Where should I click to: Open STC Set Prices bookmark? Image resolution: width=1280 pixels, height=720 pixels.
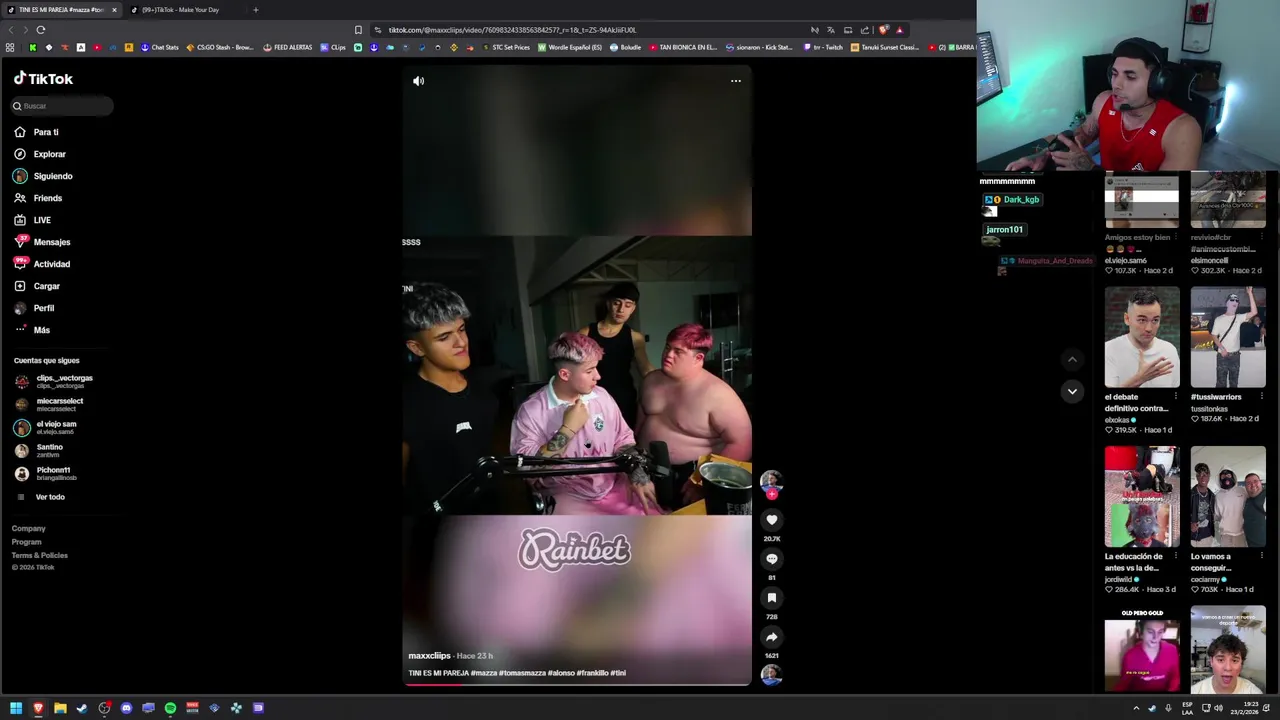[x=506, y=47]
